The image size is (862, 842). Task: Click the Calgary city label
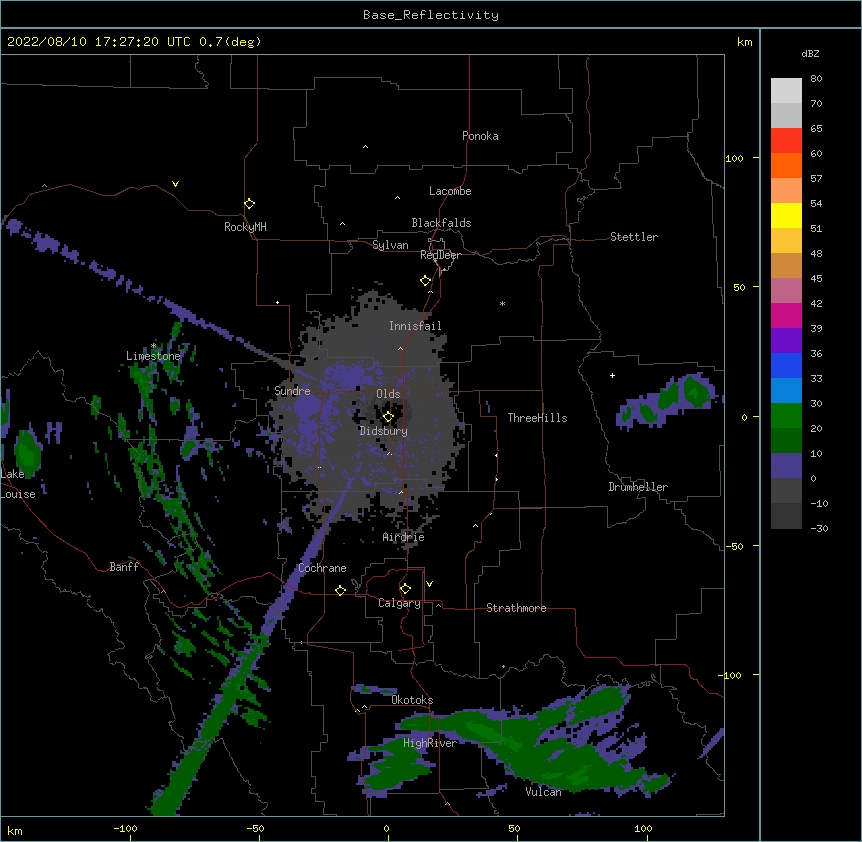pos(399,603)
